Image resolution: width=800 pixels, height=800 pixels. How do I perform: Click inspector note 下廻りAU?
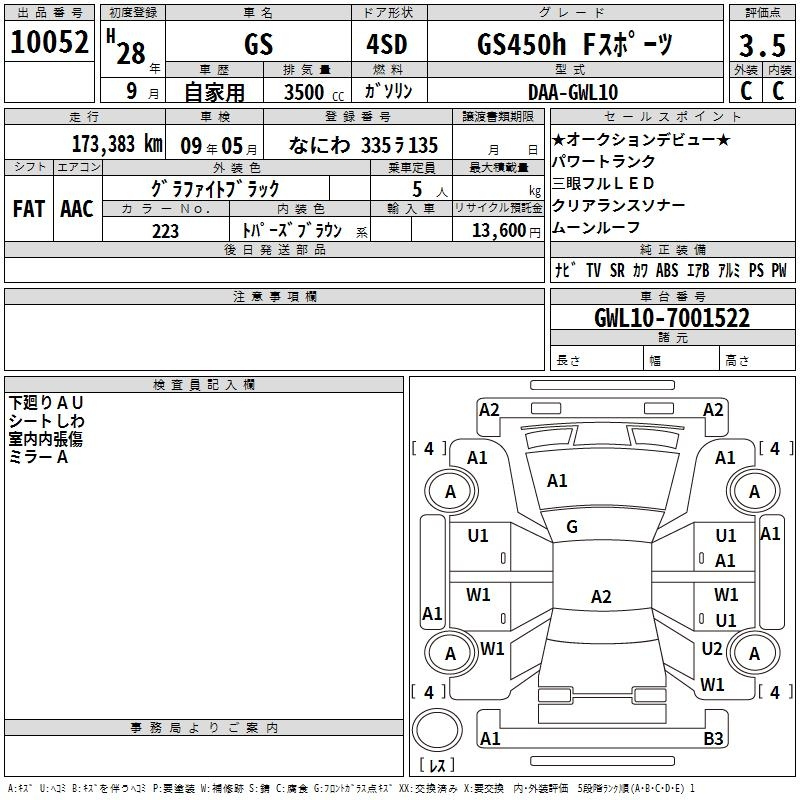46,403
